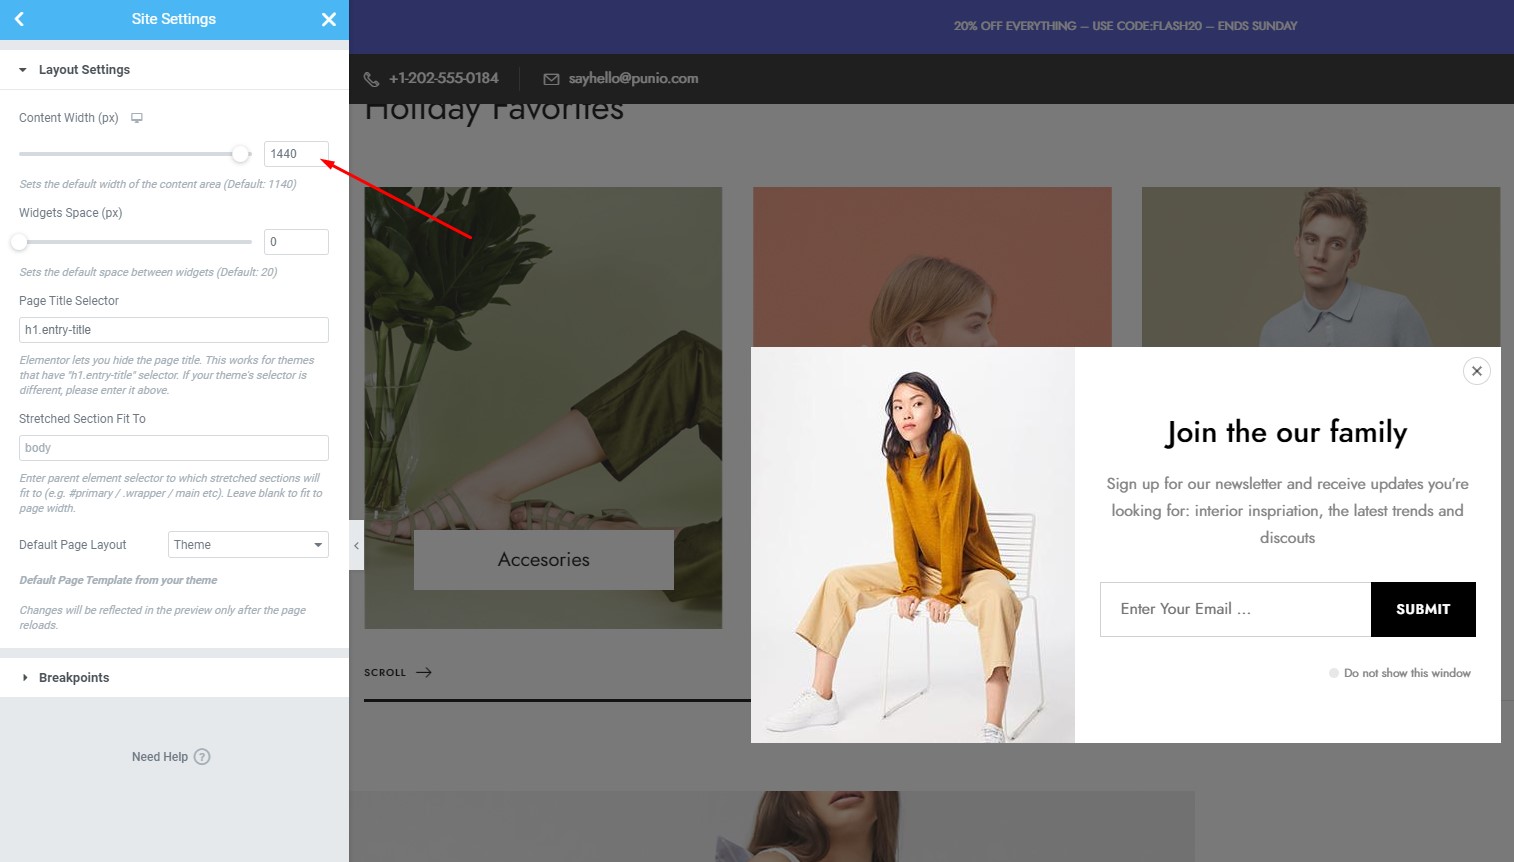Click the Need Help question mark icon
1514x862 pixels.
click(x=202, y=757)
